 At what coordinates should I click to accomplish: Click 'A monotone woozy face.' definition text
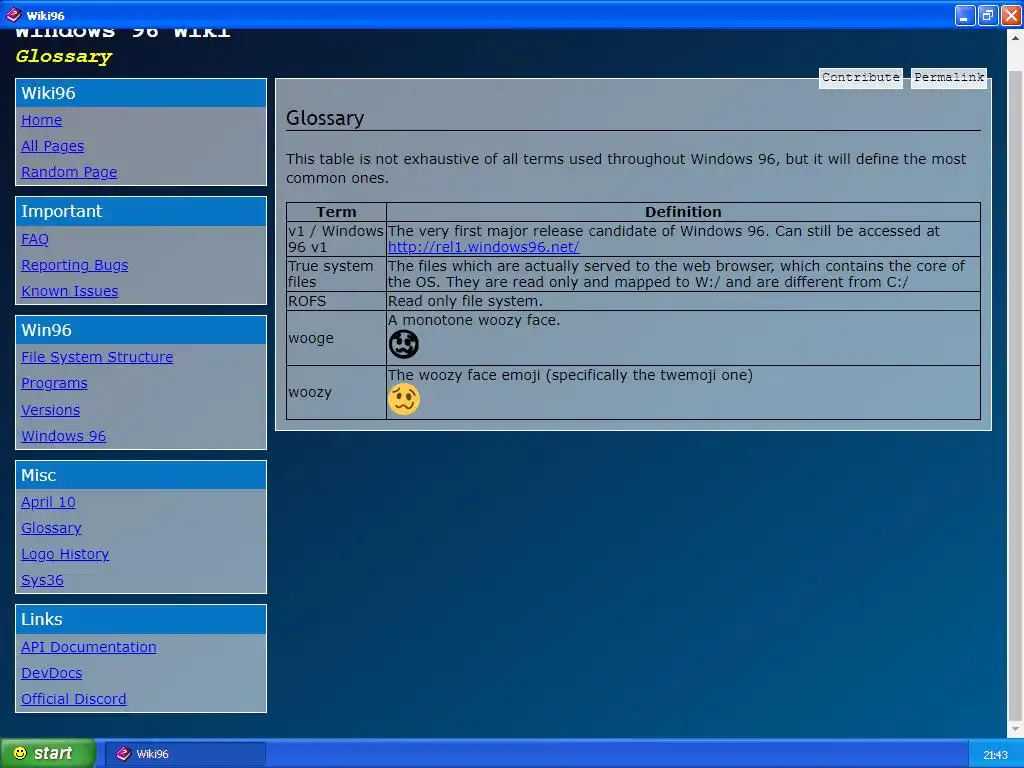(x=474, y=321)
